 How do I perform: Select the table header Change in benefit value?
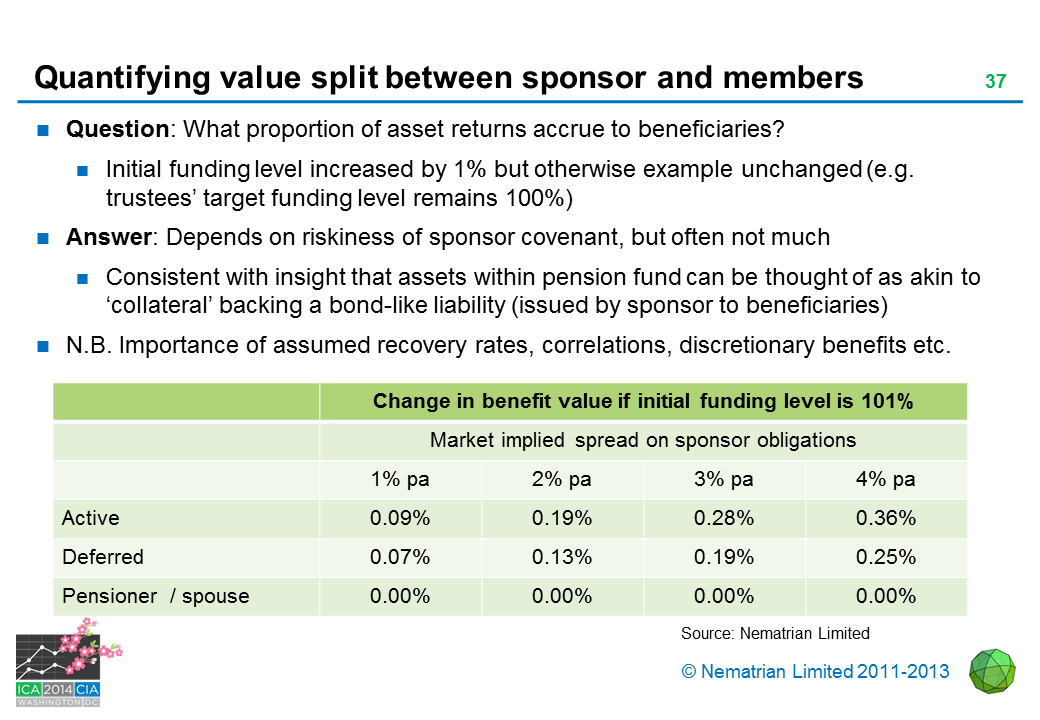[x=643, y=402]
